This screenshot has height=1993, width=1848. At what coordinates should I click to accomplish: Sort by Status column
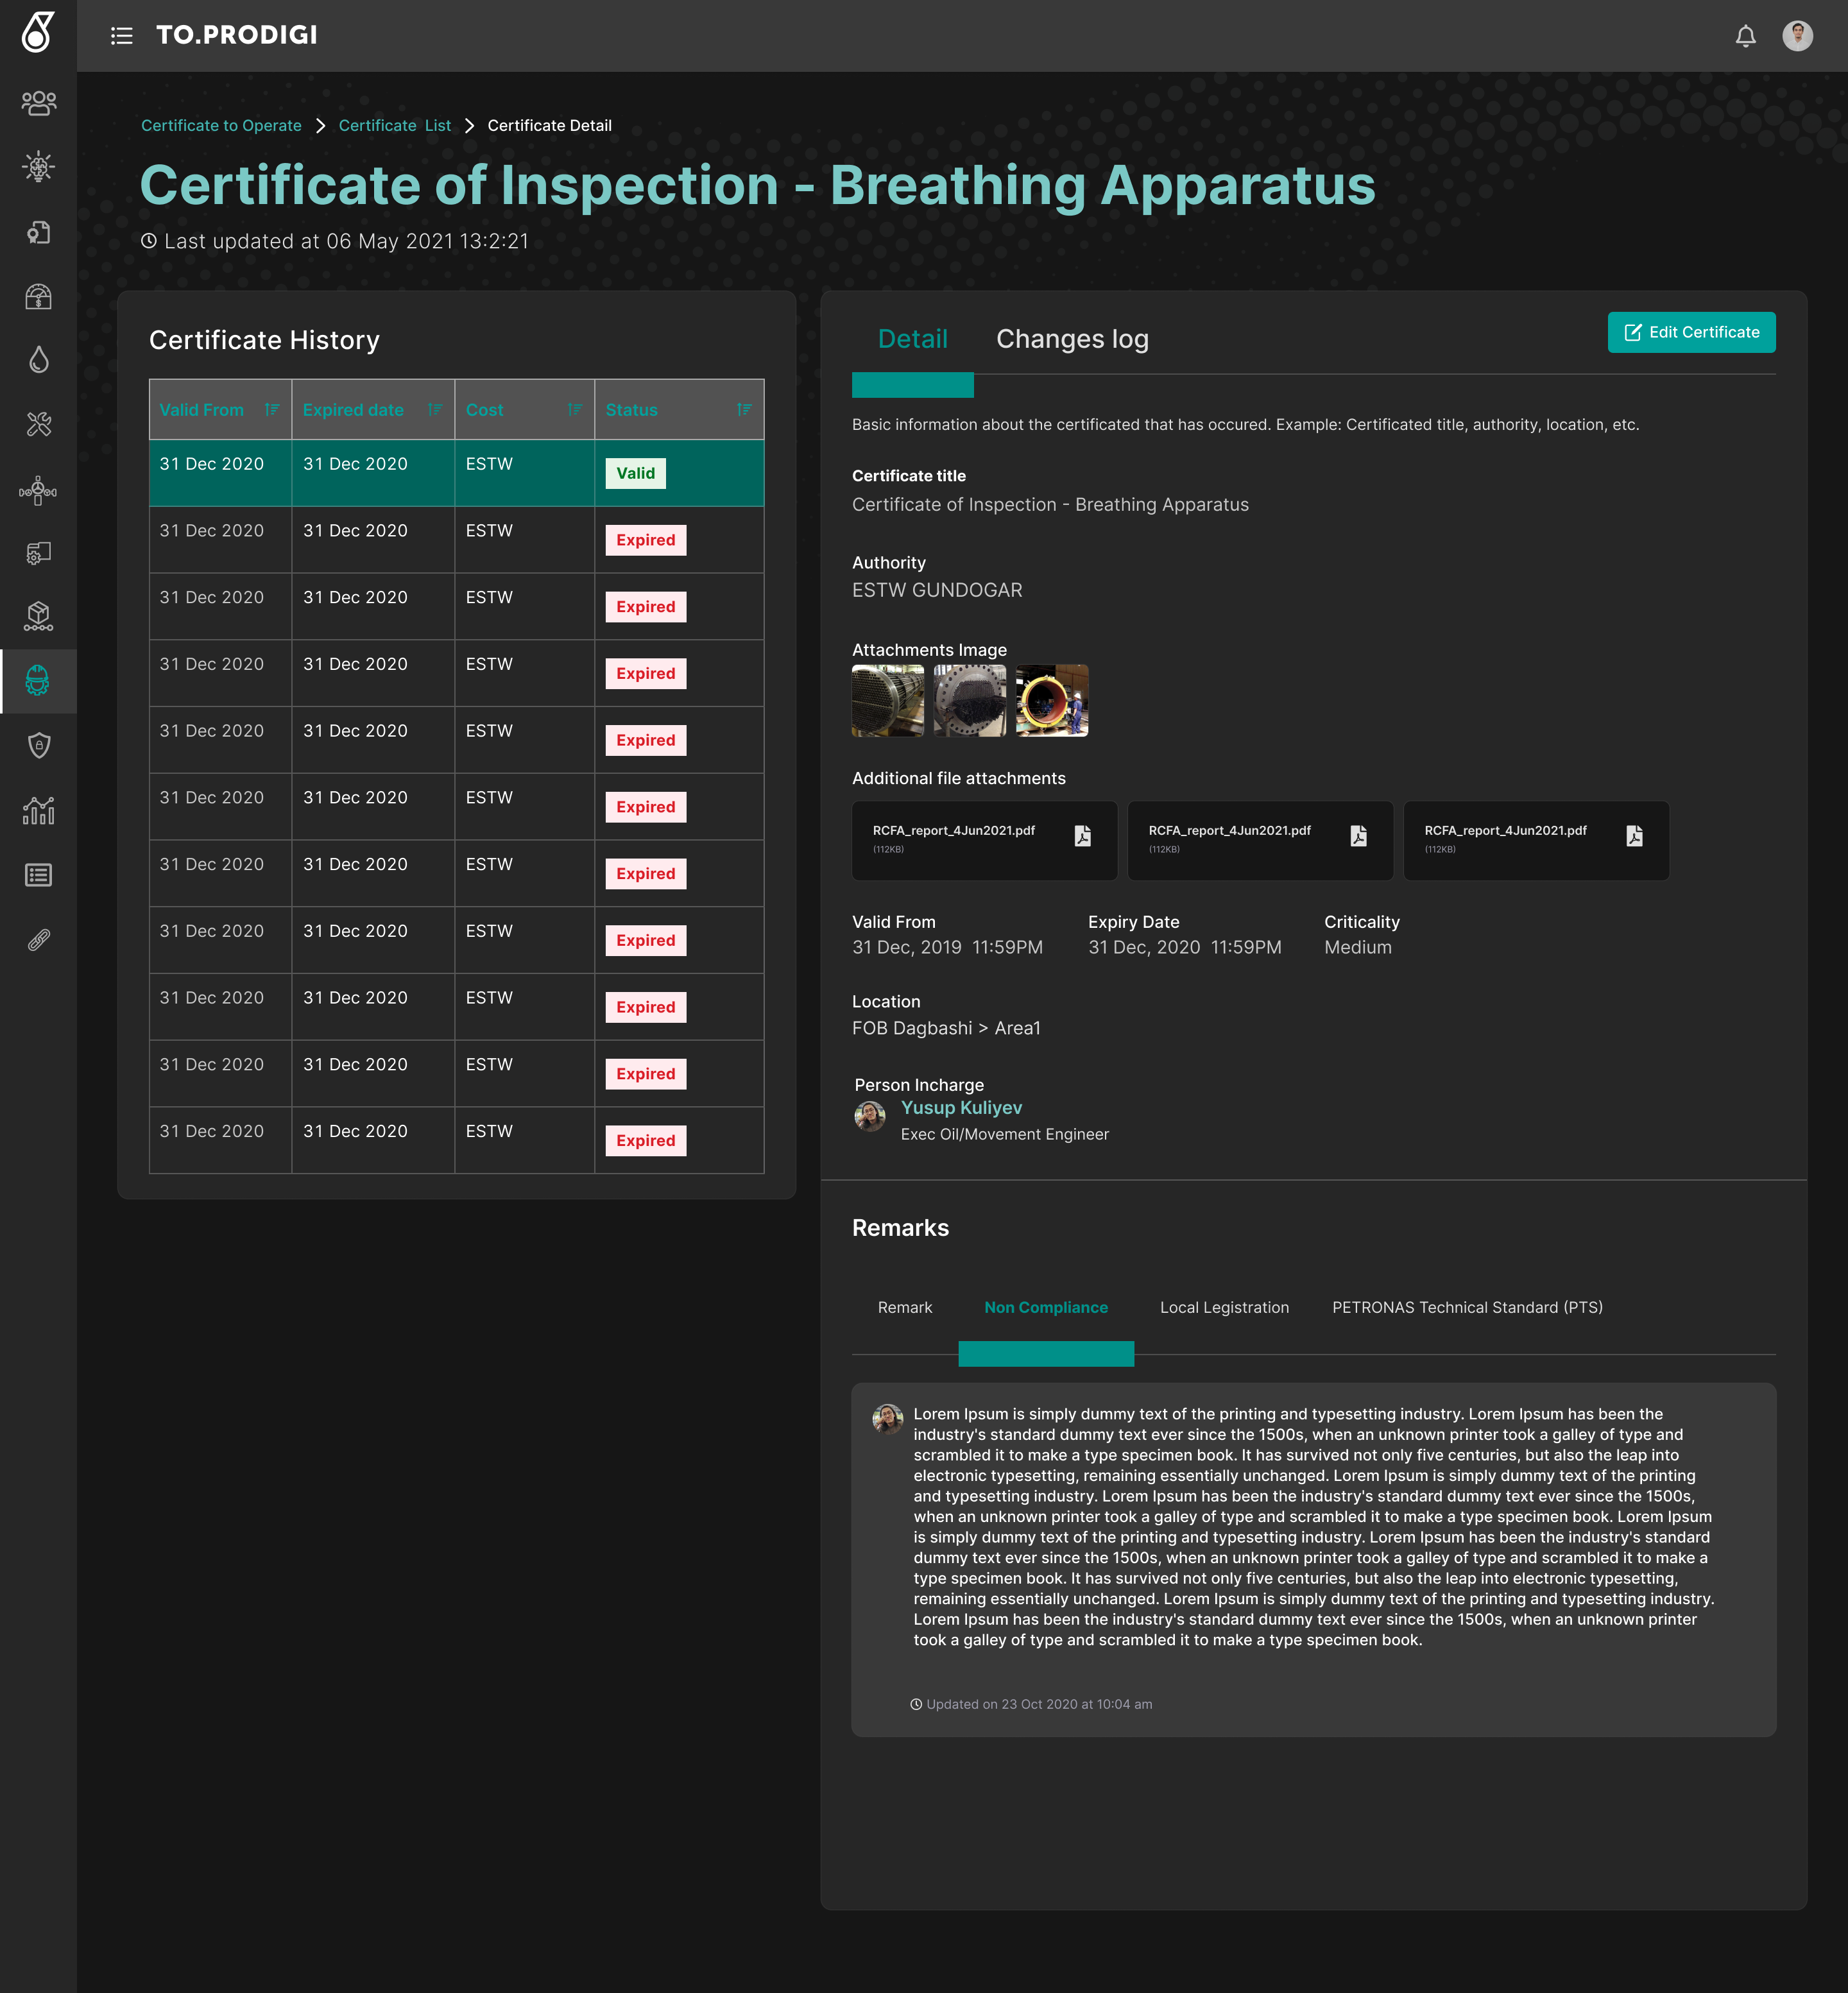(744, 409)
